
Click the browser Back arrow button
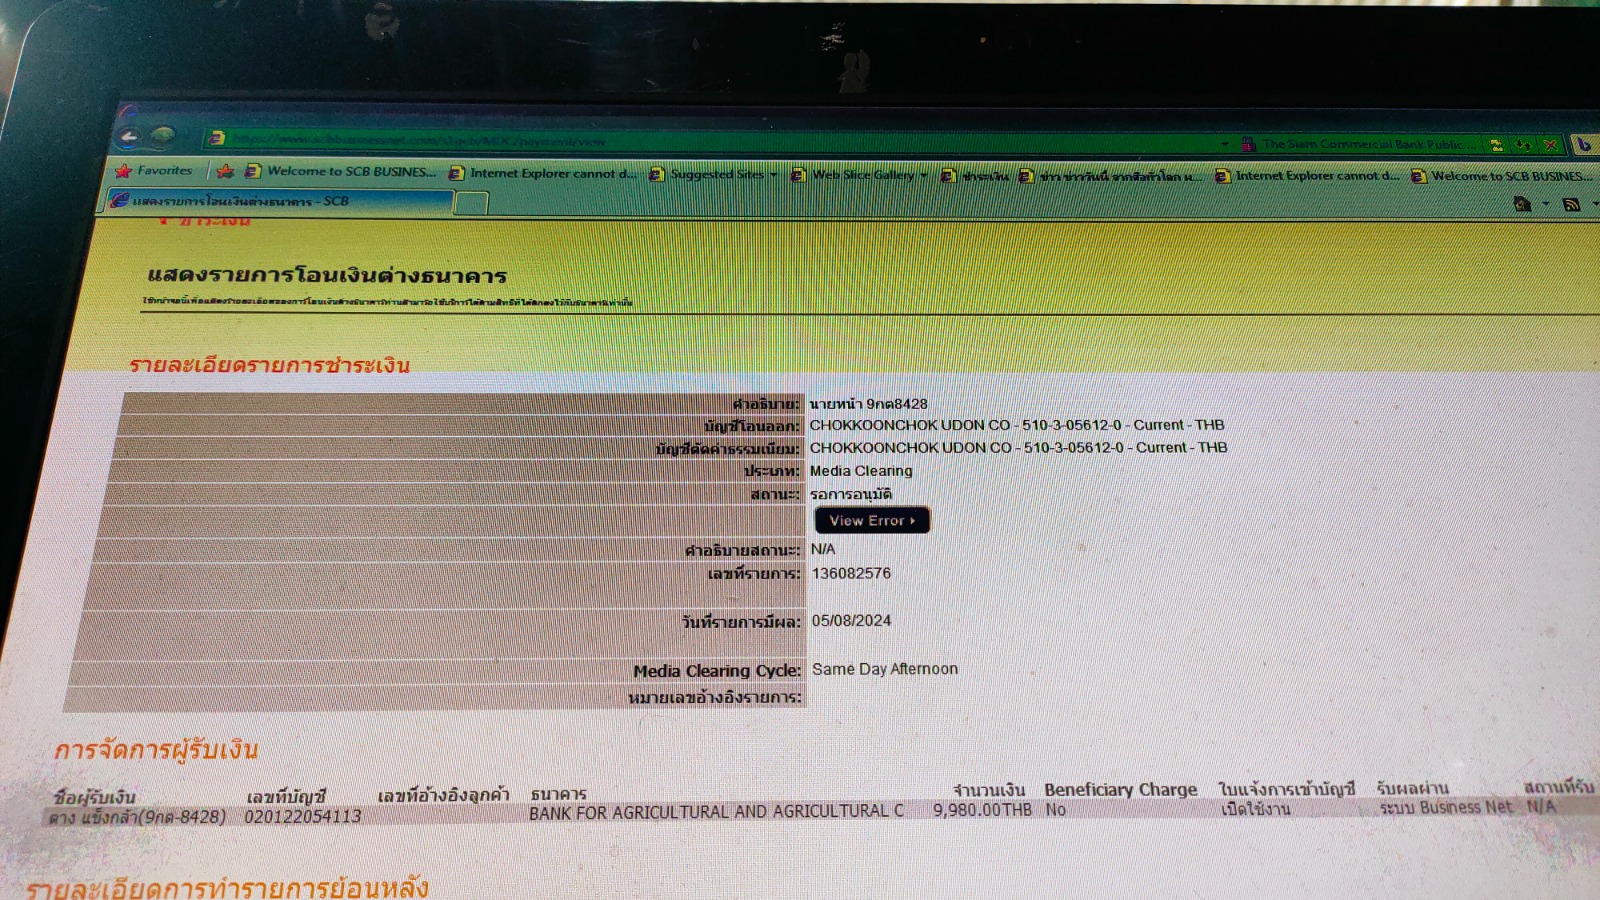tap(129, 136)
